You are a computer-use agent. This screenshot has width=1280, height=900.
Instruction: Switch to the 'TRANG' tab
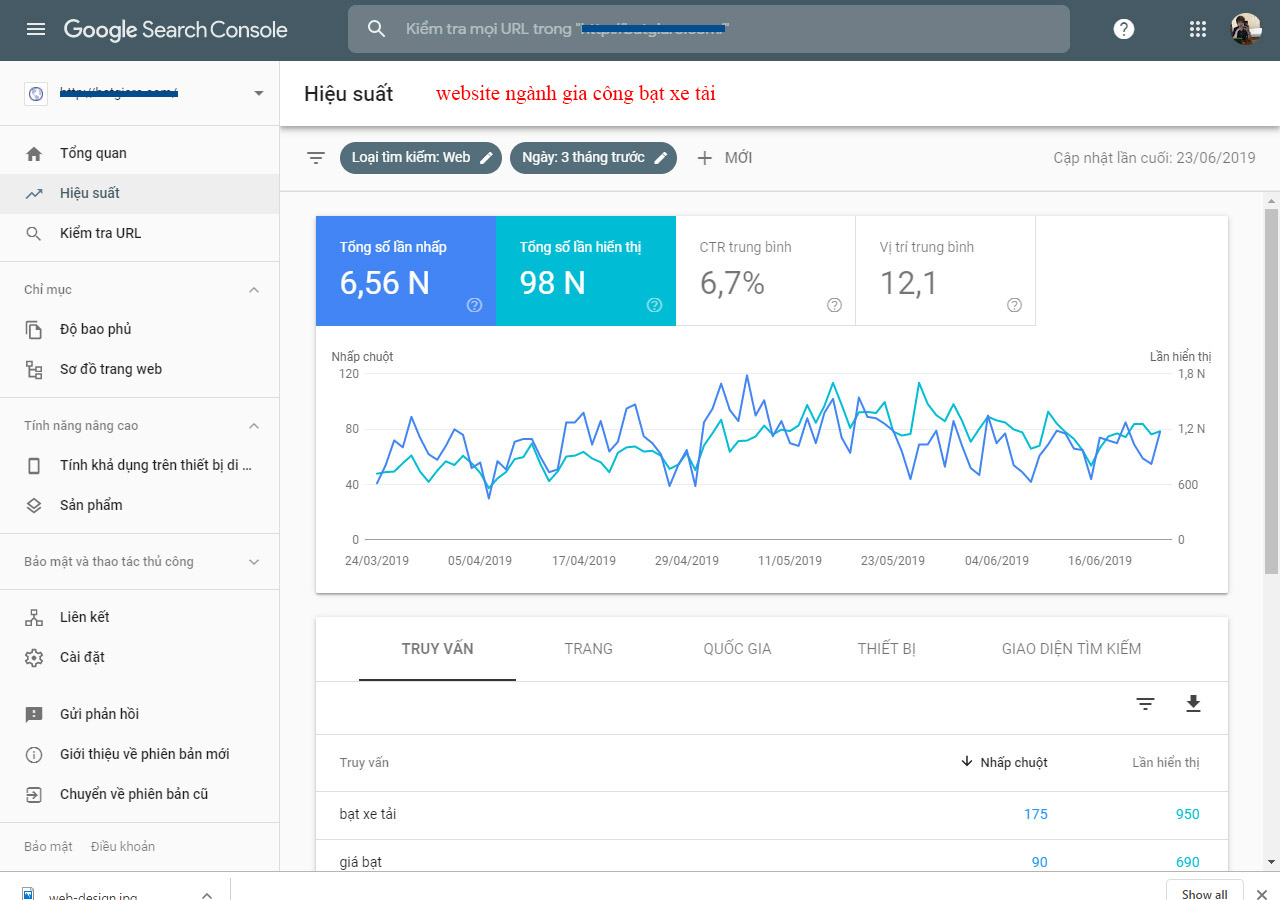(588, 649)
